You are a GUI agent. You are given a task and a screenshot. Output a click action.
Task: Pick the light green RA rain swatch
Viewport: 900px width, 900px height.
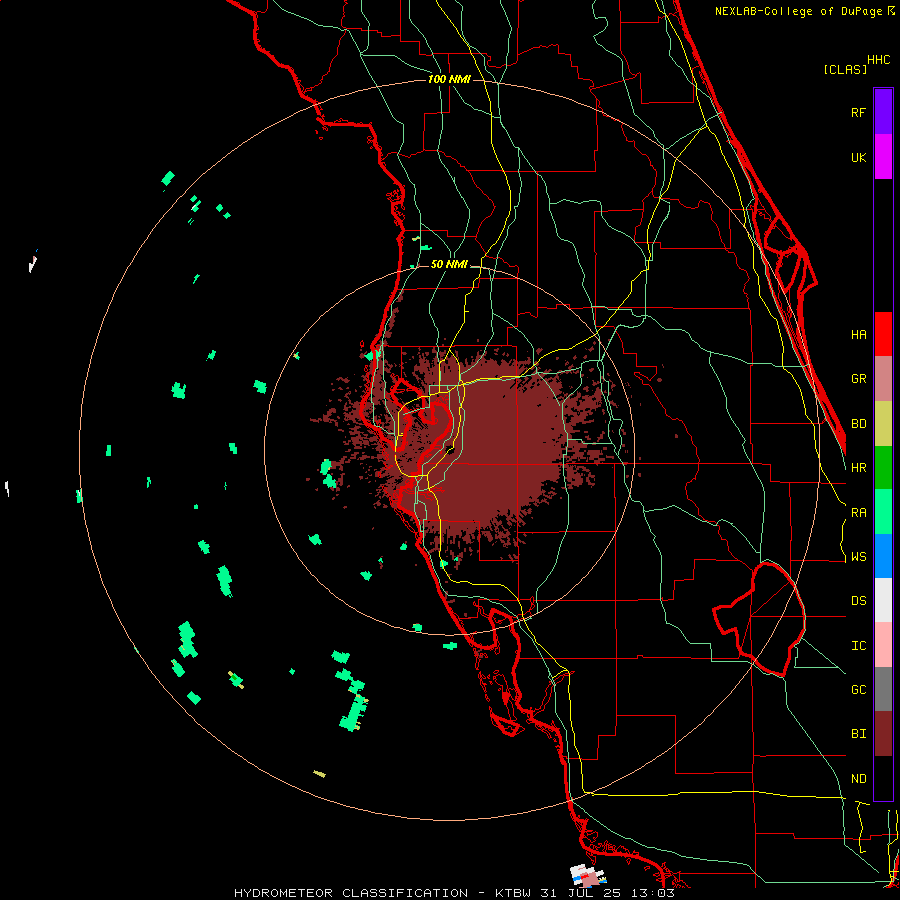pyautogui.click(x=883, y=512)
